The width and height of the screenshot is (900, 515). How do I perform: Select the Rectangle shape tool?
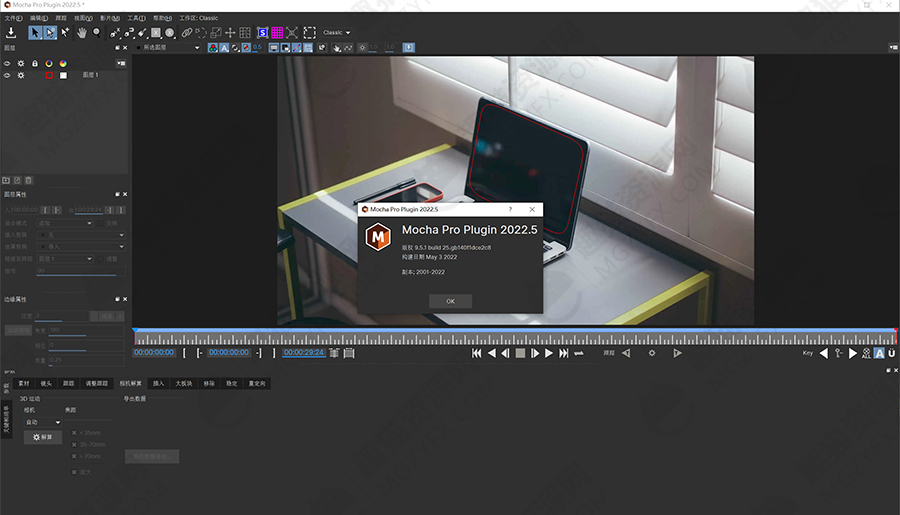pos(156,33)
